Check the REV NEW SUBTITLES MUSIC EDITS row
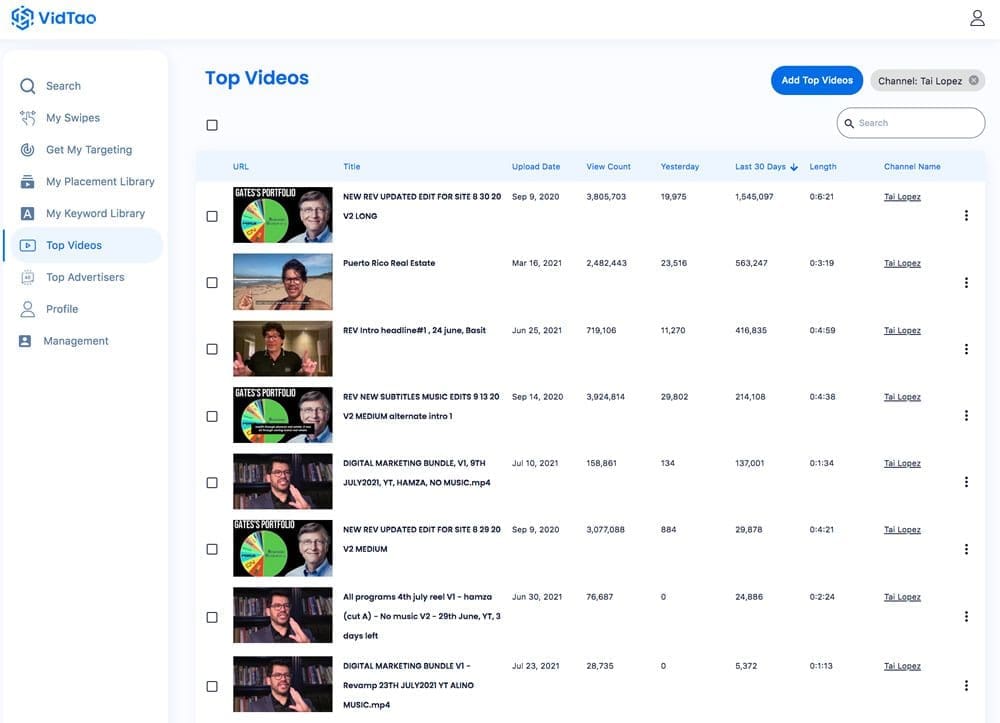The image size is (1000, 723). coord(212,416)
